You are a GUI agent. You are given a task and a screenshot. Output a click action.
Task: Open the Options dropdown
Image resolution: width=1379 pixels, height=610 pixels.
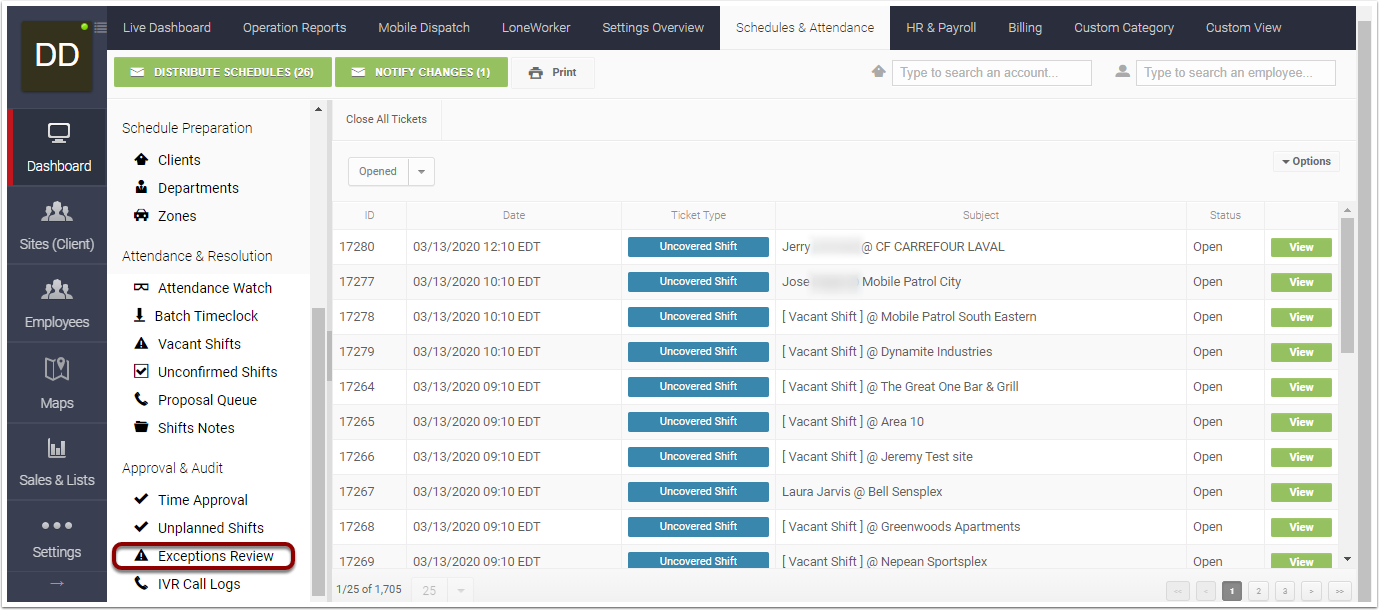1305,160
